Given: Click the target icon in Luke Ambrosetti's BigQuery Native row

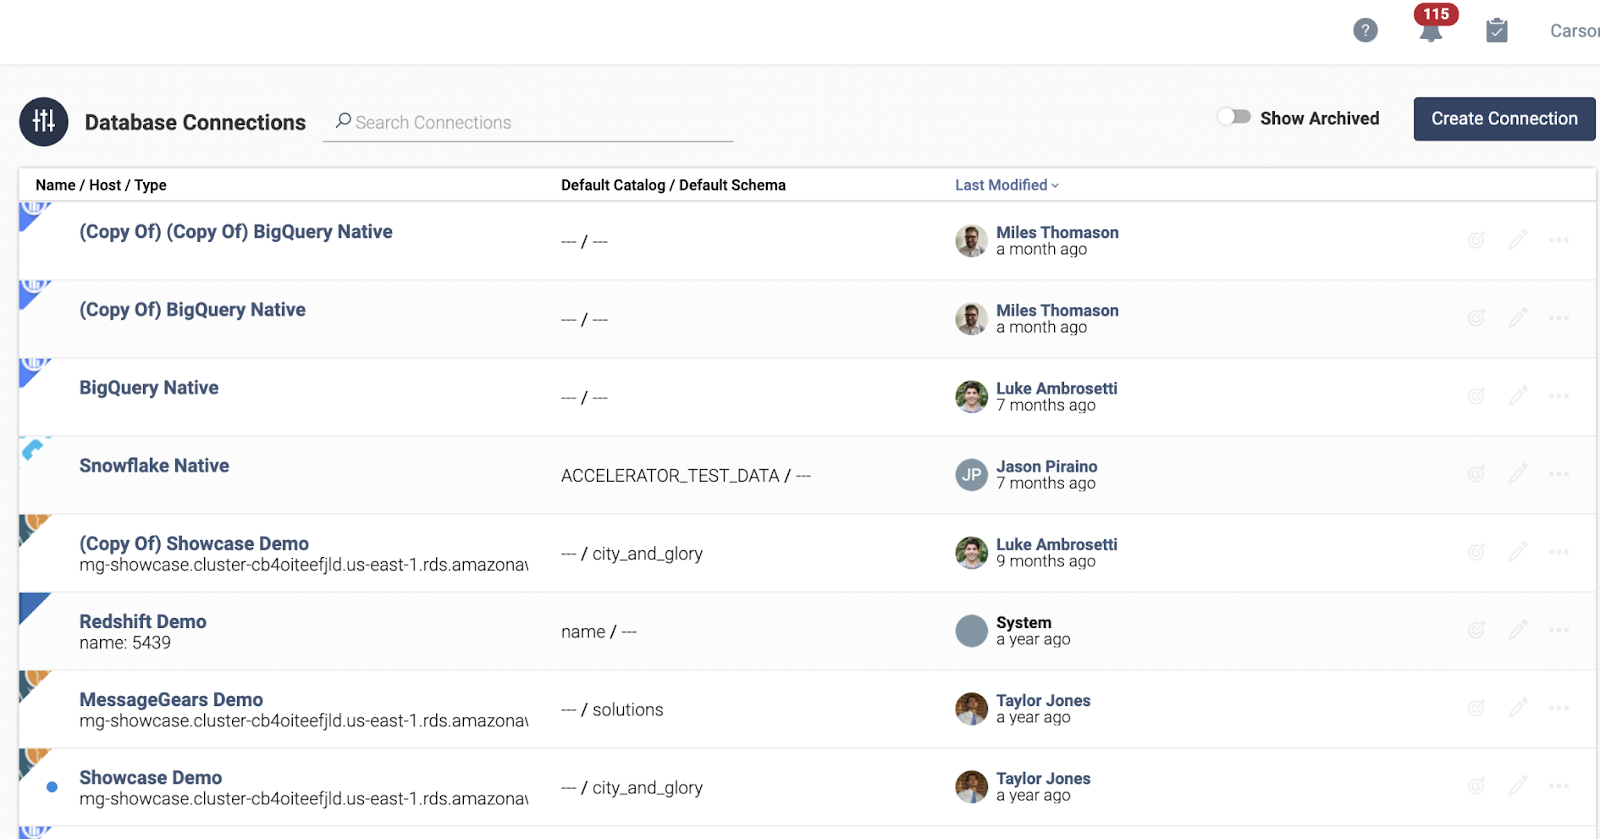Looking at the screenshot, I should (x=1476, y=396).
